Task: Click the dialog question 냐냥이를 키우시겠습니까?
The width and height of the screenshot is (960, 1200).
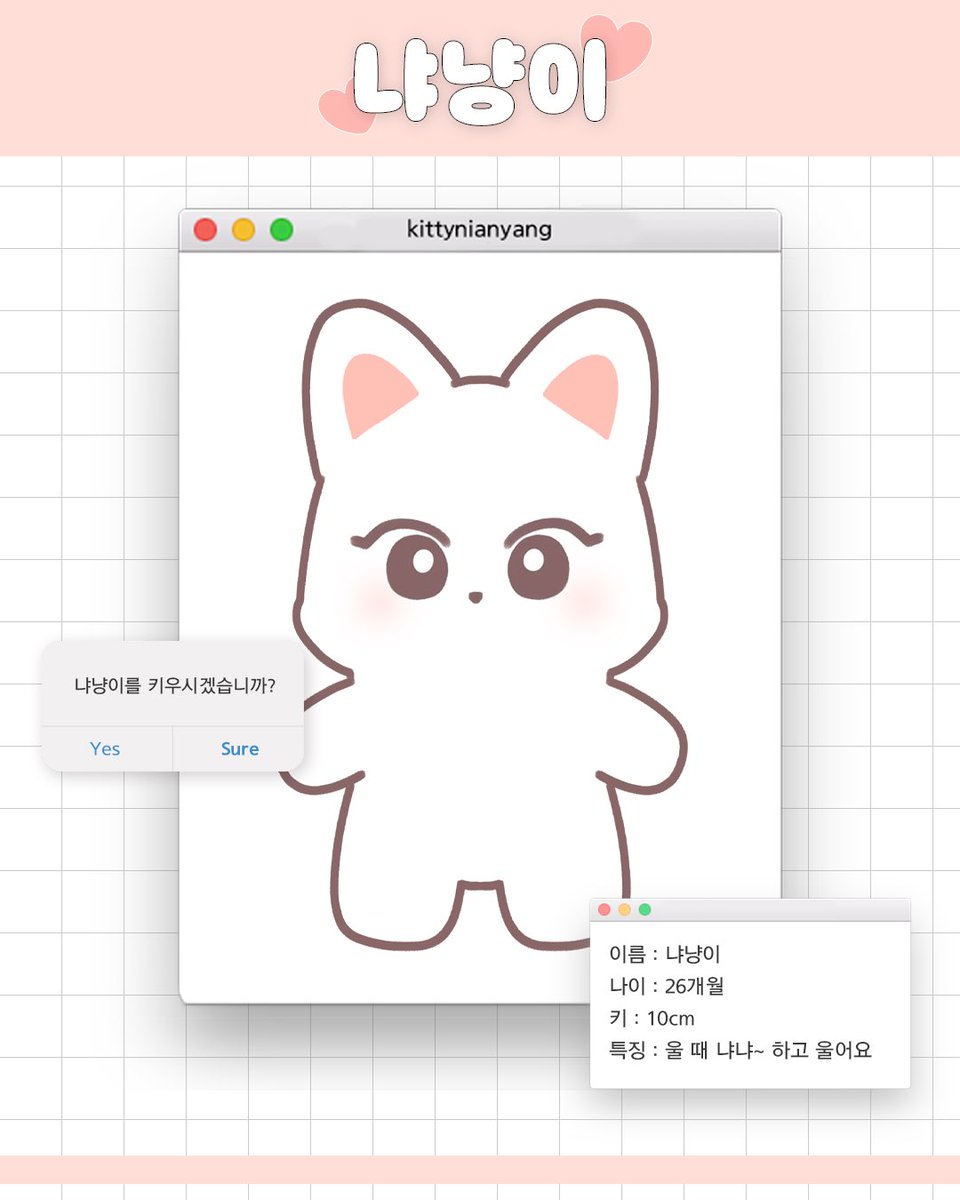Action: (175, 686)
